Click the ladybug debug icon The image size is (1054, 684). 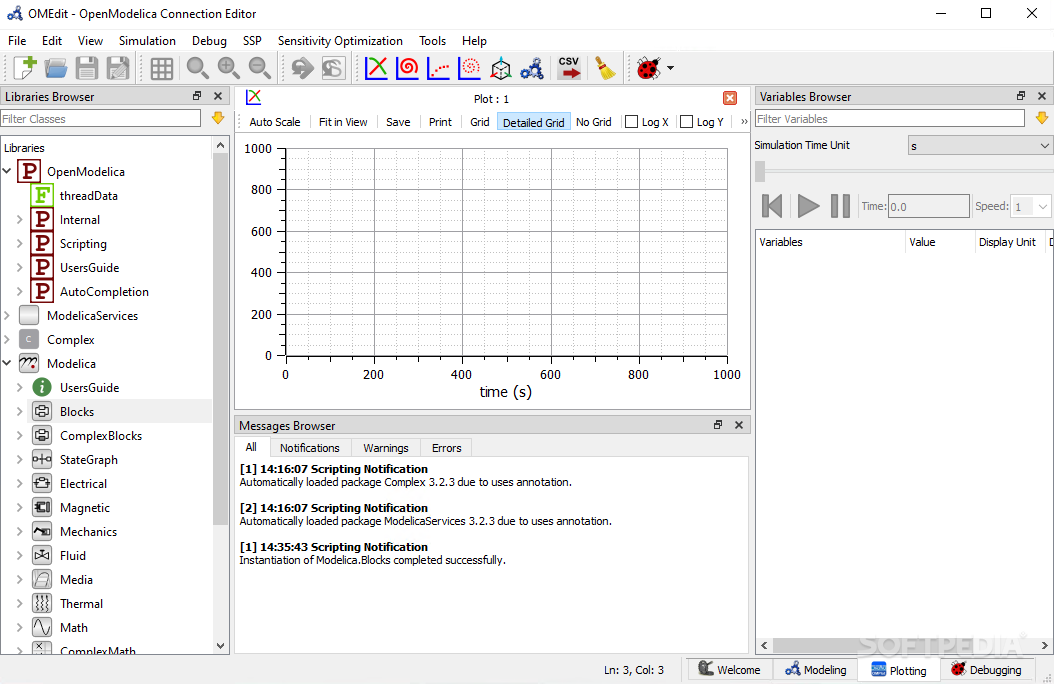point(649,68)
